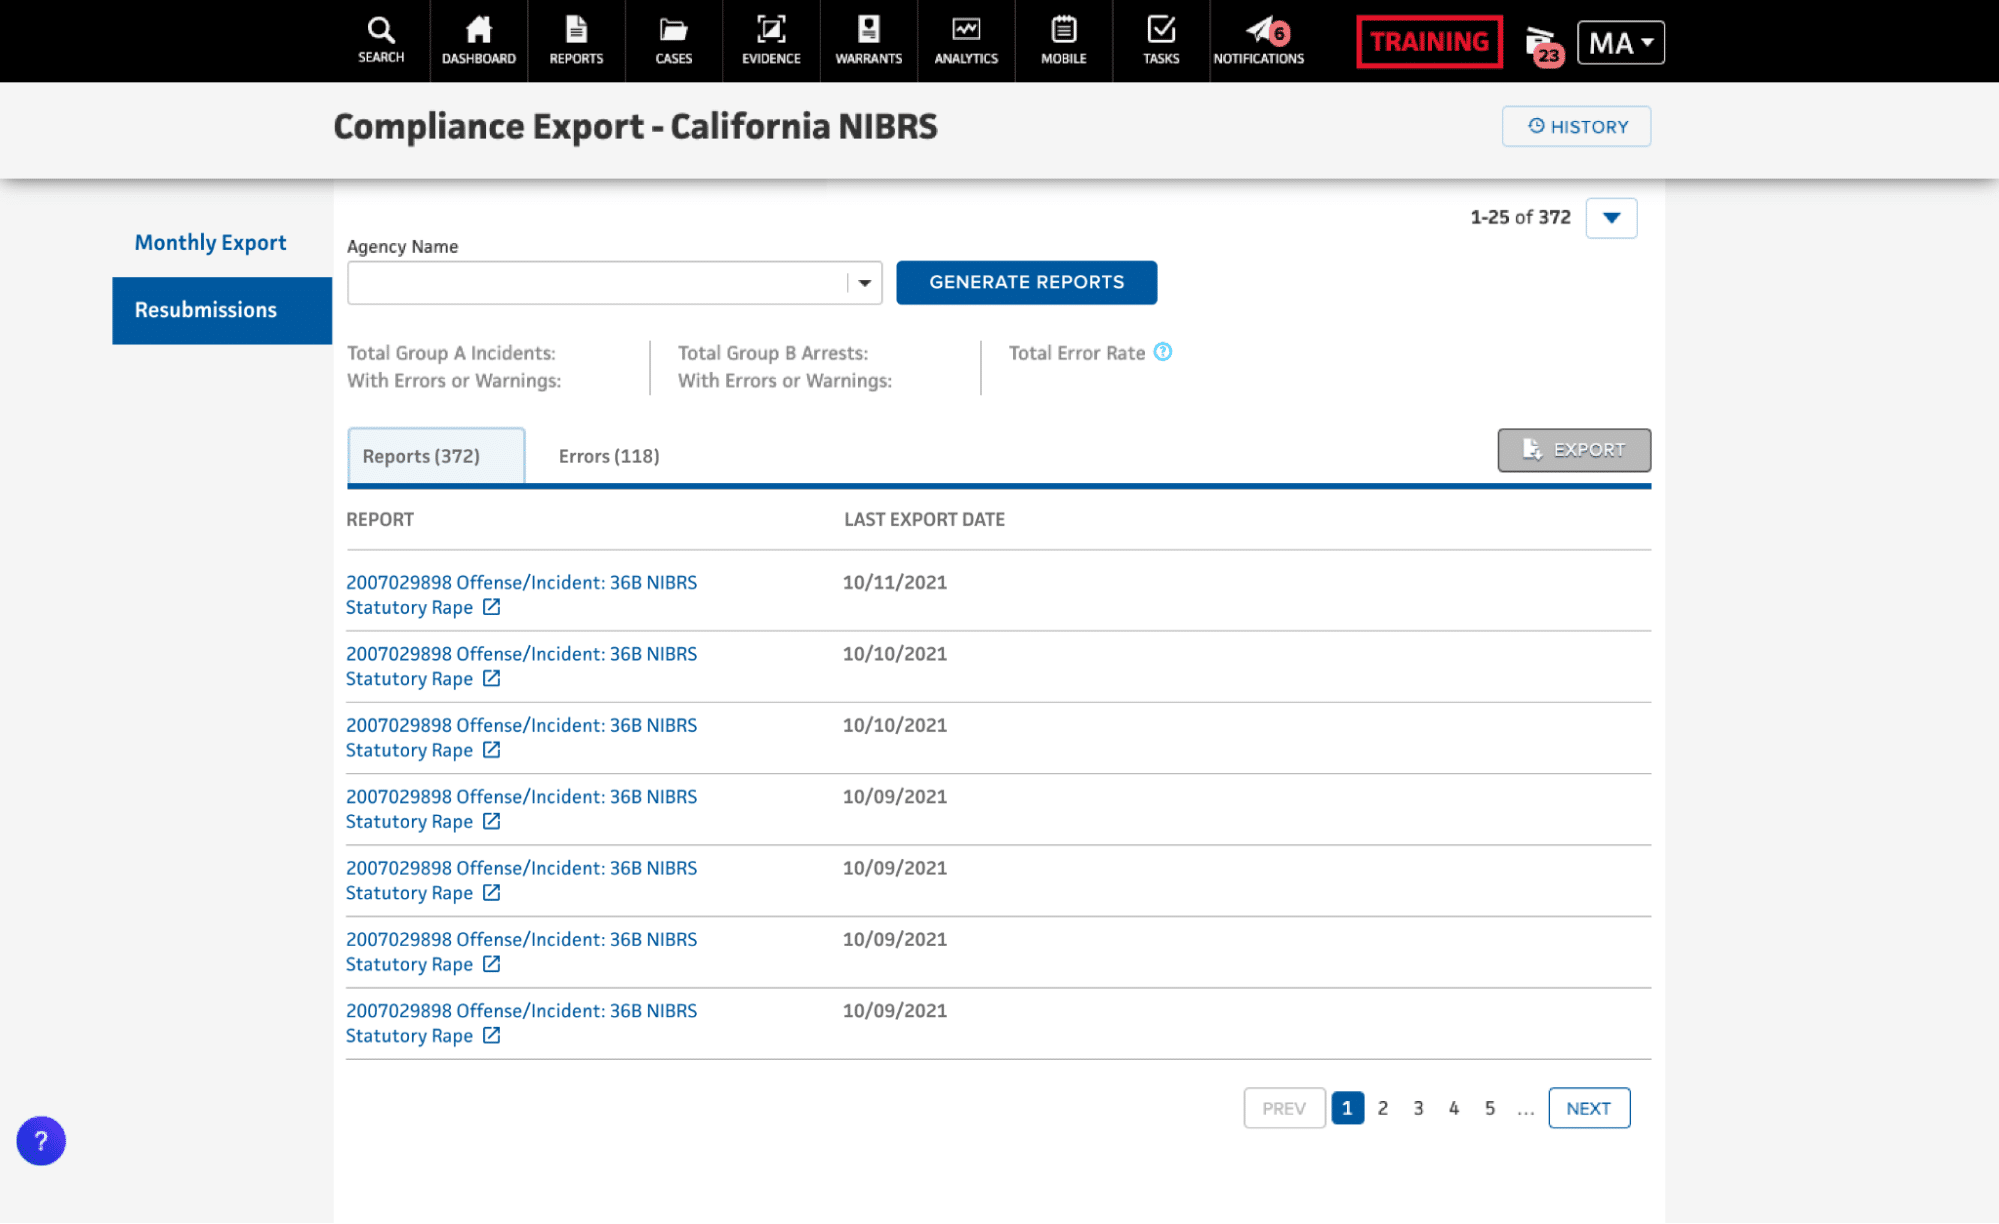Open the Evidence module icon
Screen dimensions: 1999x1224
pos(770,40)
